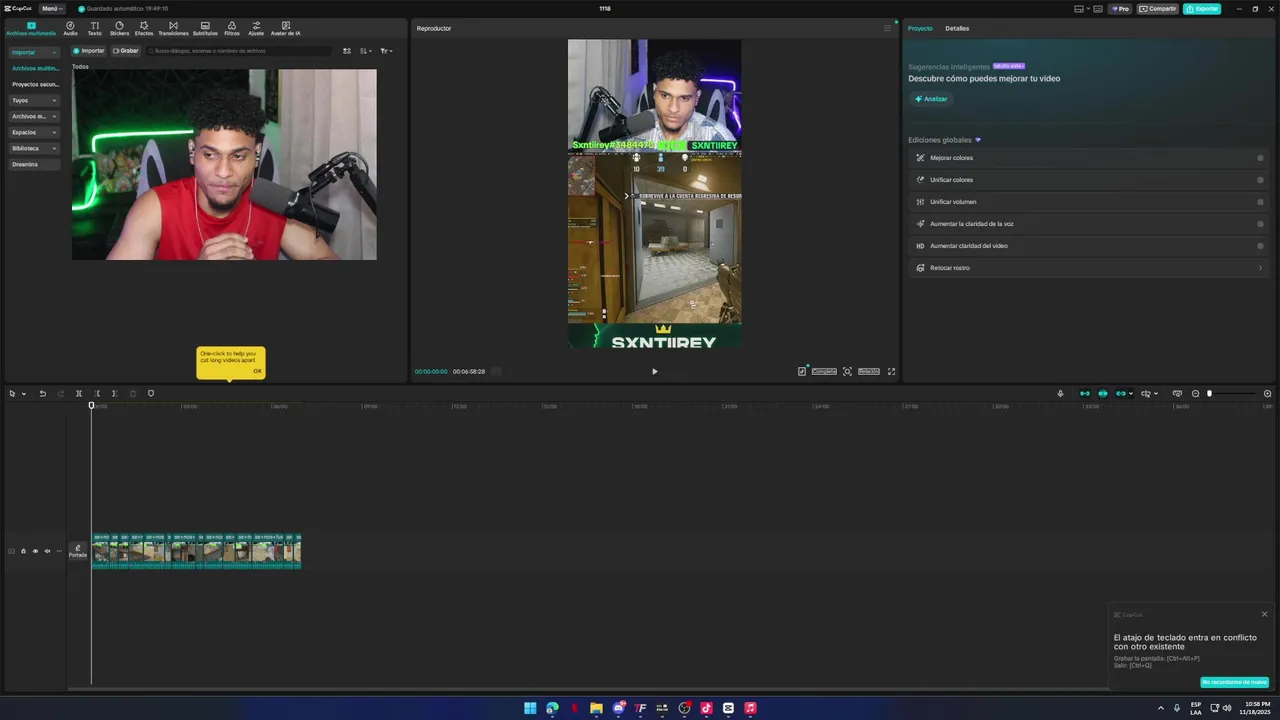
Task: Click the Portada cover button
Action: pyautogui.click(x=78, y=551)
